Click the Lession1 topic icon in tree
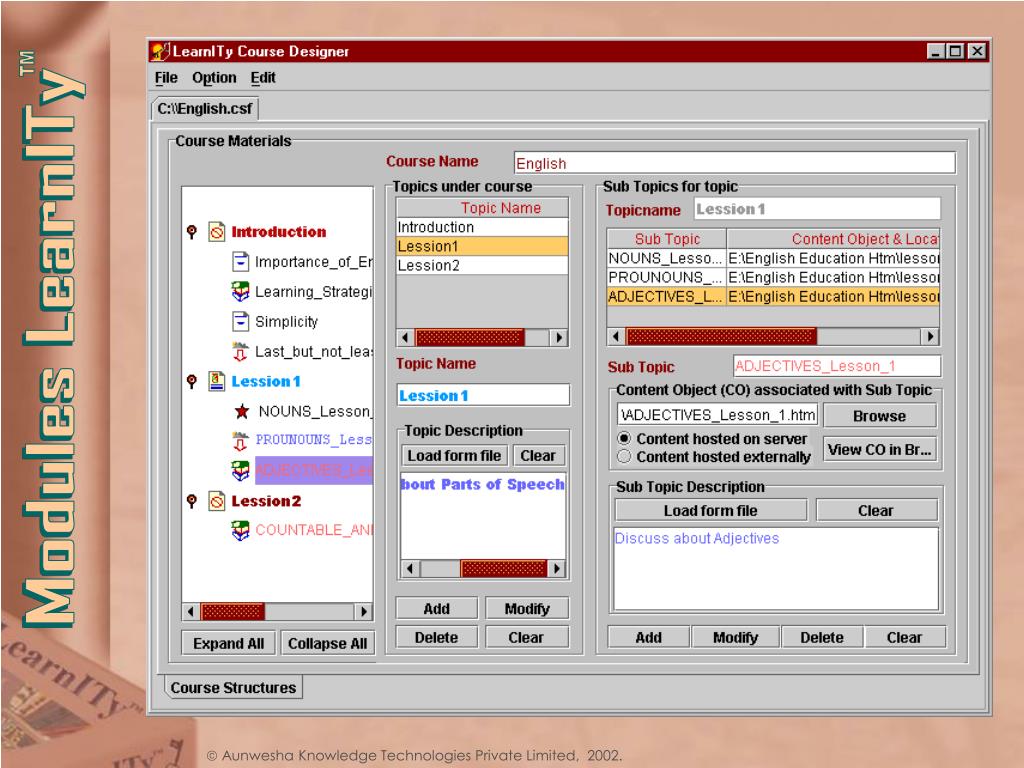The height and width of the screenshot is (768, 1024). (216, 381)
